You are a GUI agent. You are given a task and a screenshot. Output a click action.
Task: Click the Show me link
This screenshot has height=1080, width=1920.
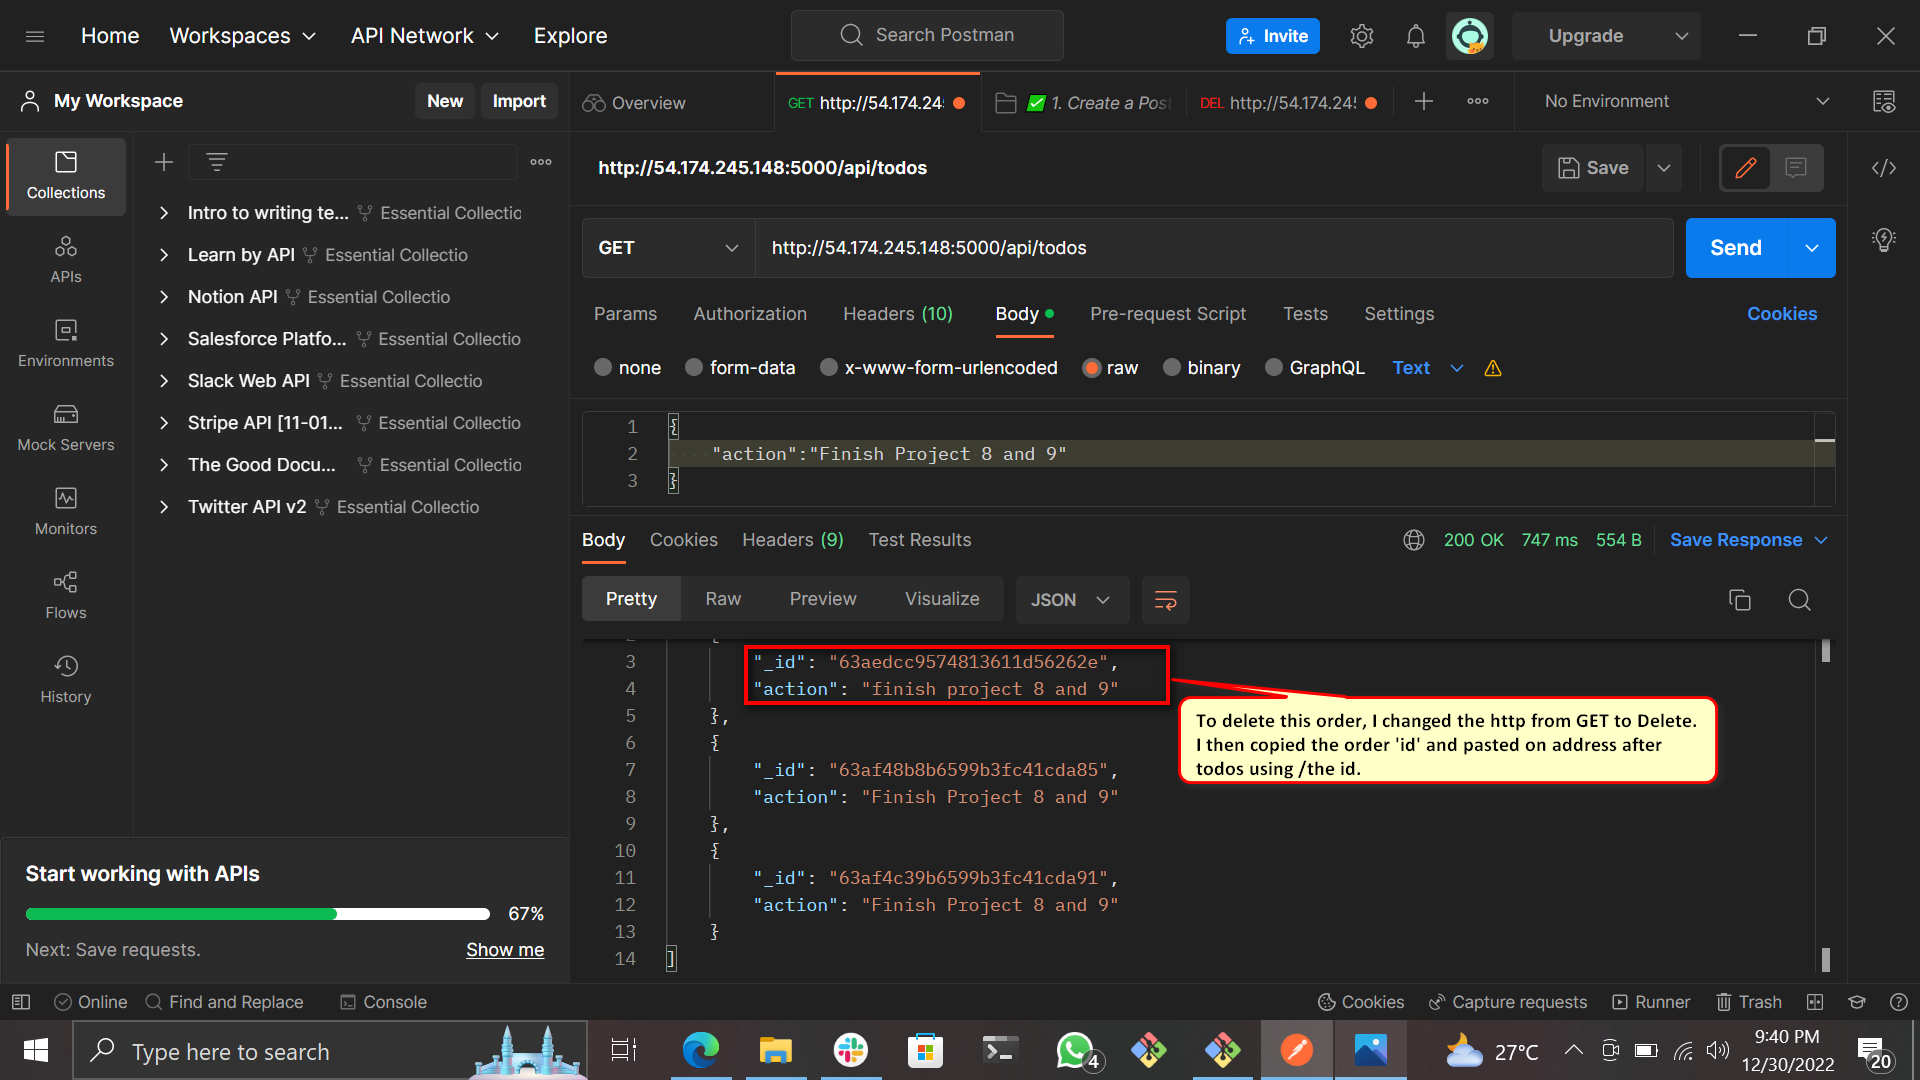(x=505, y=949)
